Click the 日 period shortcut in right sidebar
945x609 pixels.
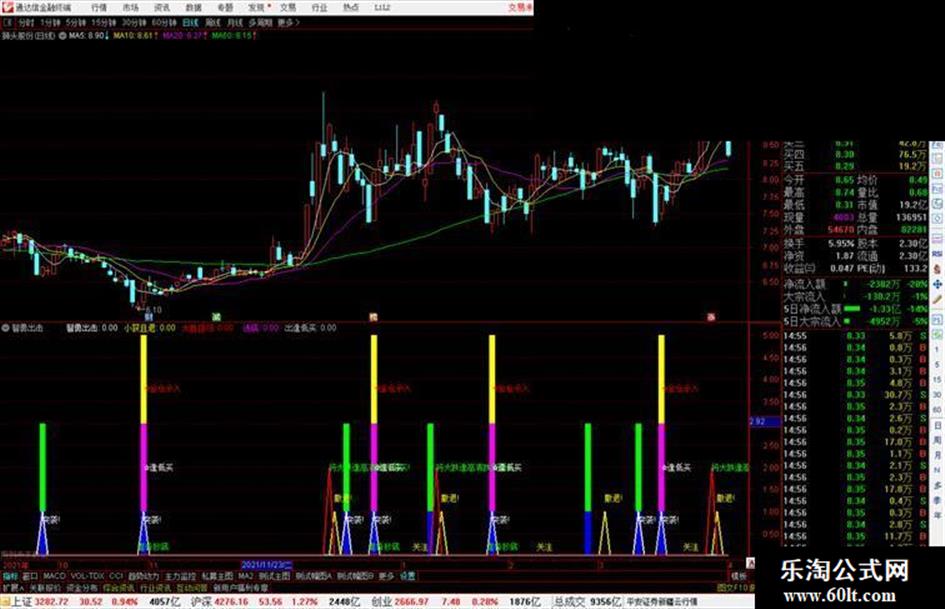[937, 426]
